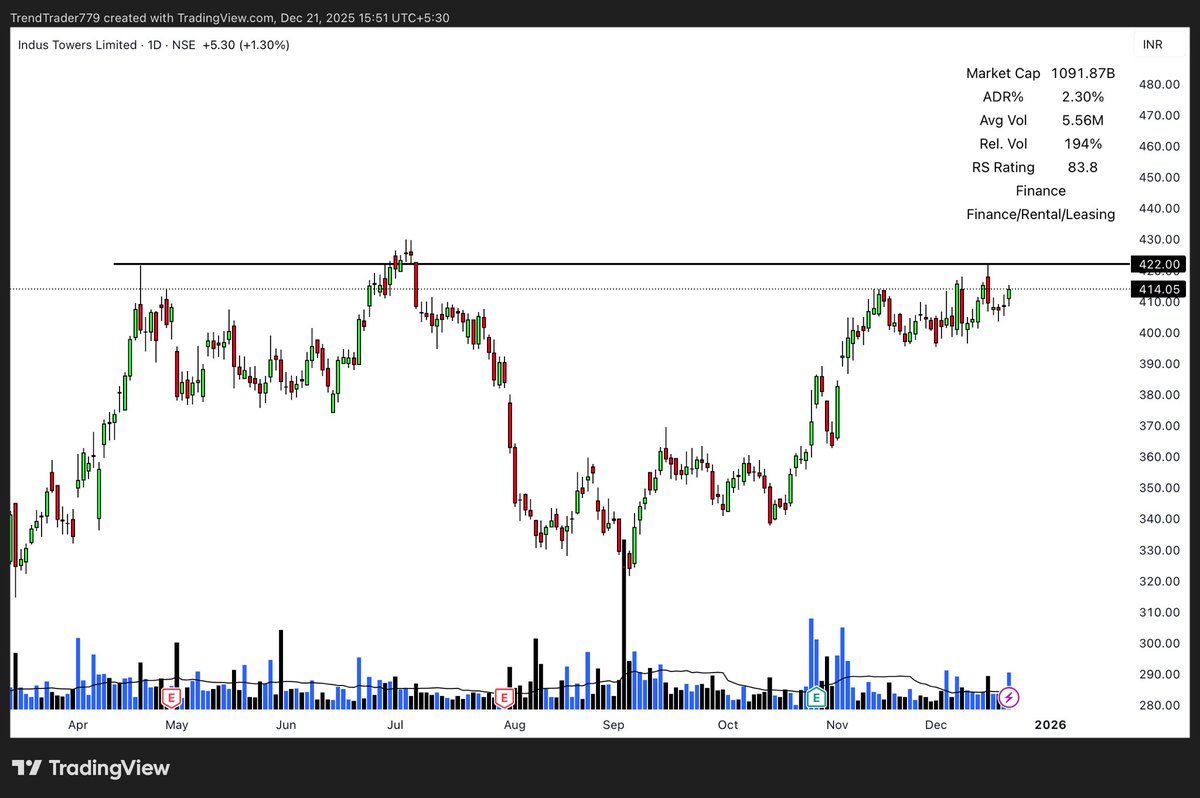Click the Dec label on time axis
Viewport: 1200px width, 798px height.
pyautogui.click(x=936, y=724)
